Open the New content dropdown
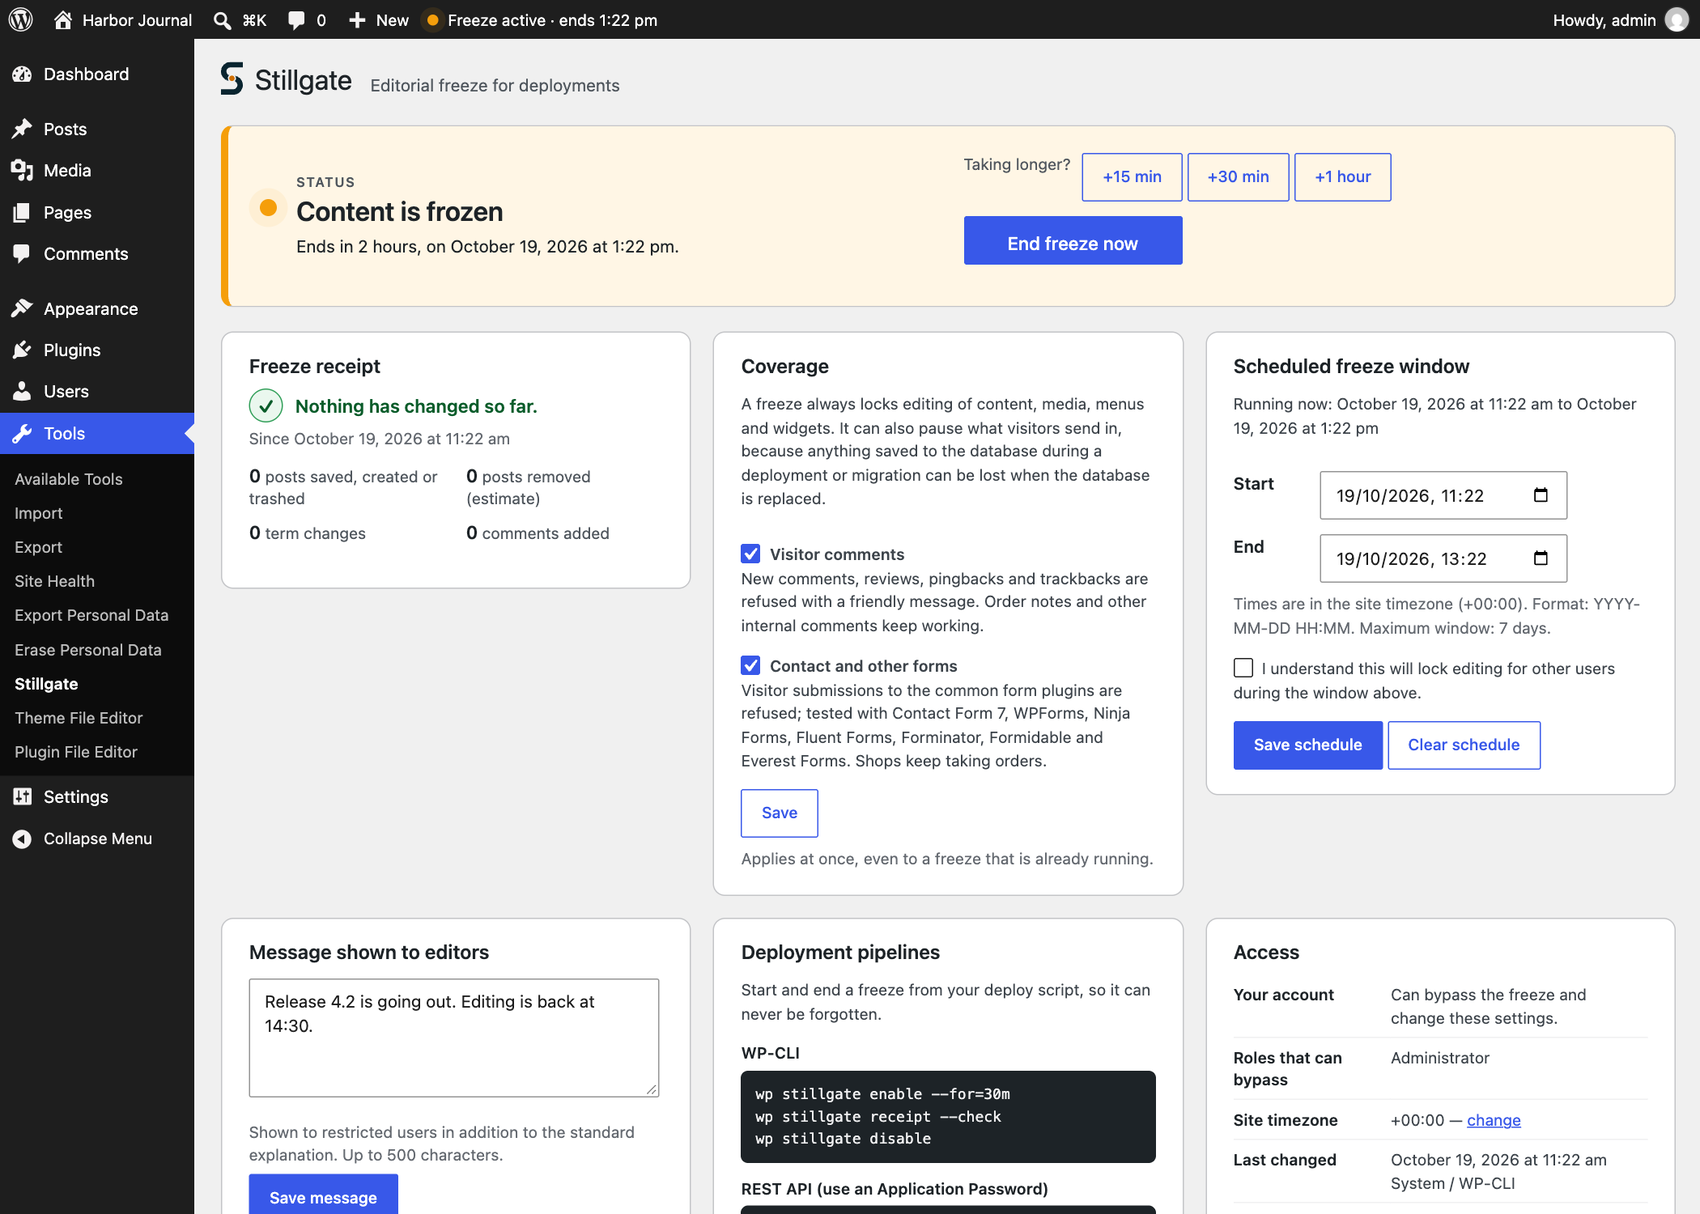Screen dimensions: 1700x1214 click(379, 20)
